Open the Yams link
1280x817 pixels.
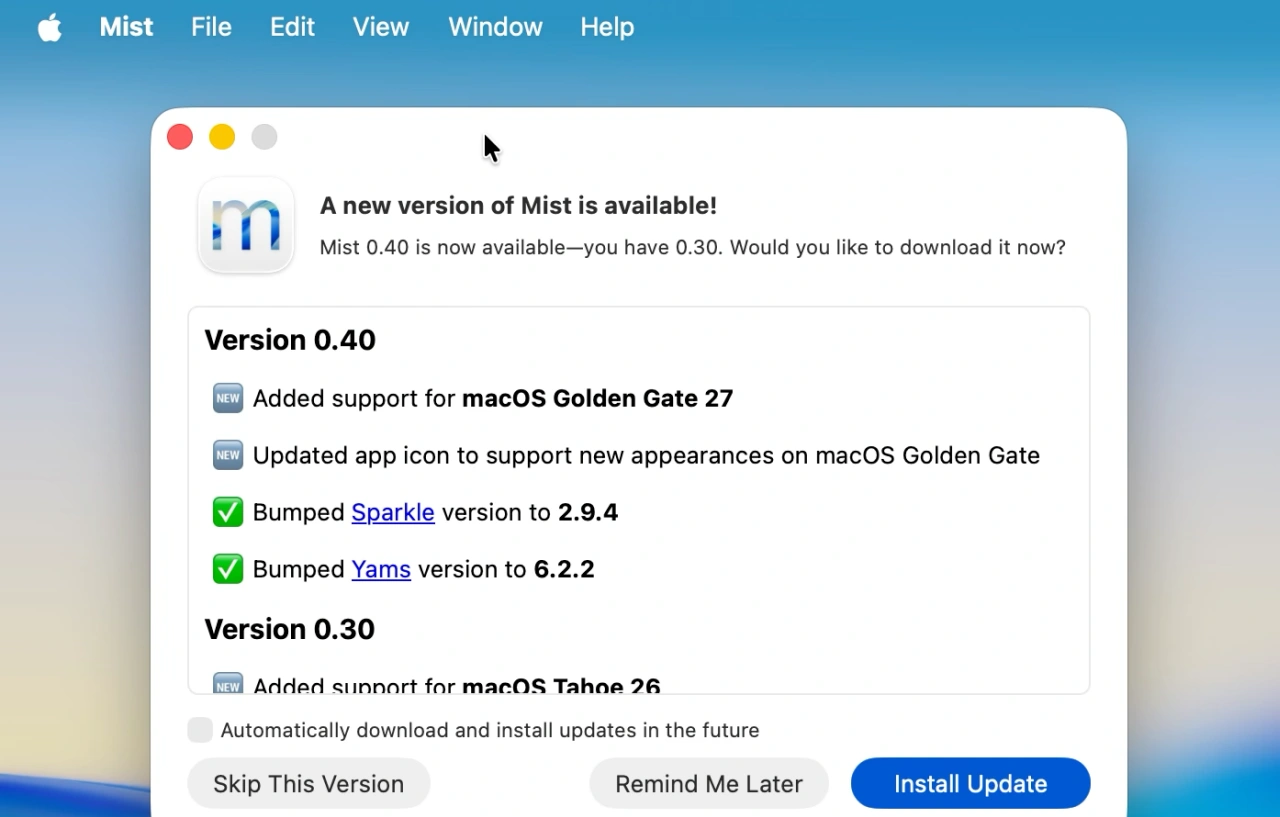[x=381, y=569]
